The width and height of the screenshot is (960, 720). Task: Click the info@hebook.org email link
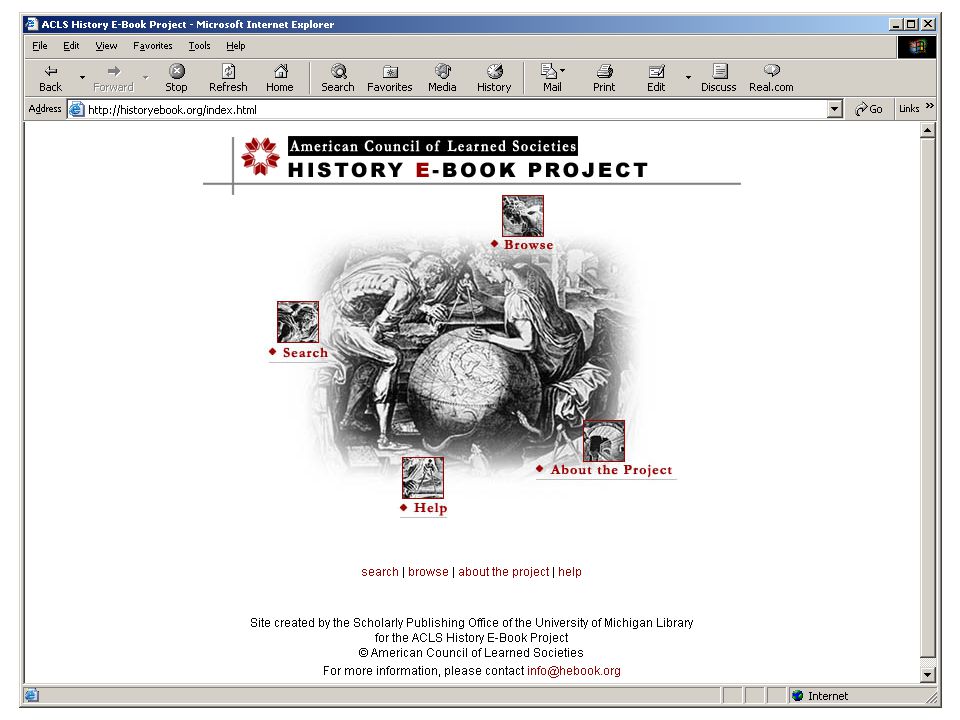(574, 671)
